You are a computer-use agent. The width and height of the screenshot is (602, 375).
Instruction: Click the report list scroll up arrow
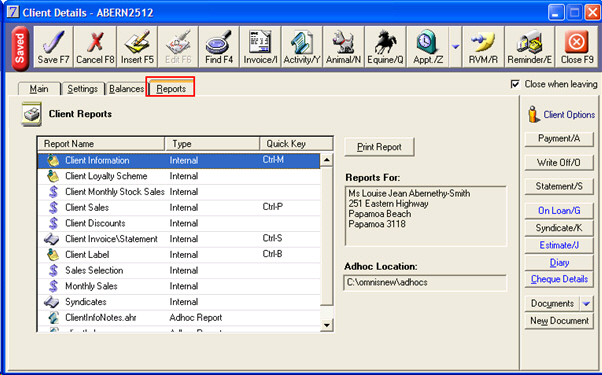click(326, 160)
